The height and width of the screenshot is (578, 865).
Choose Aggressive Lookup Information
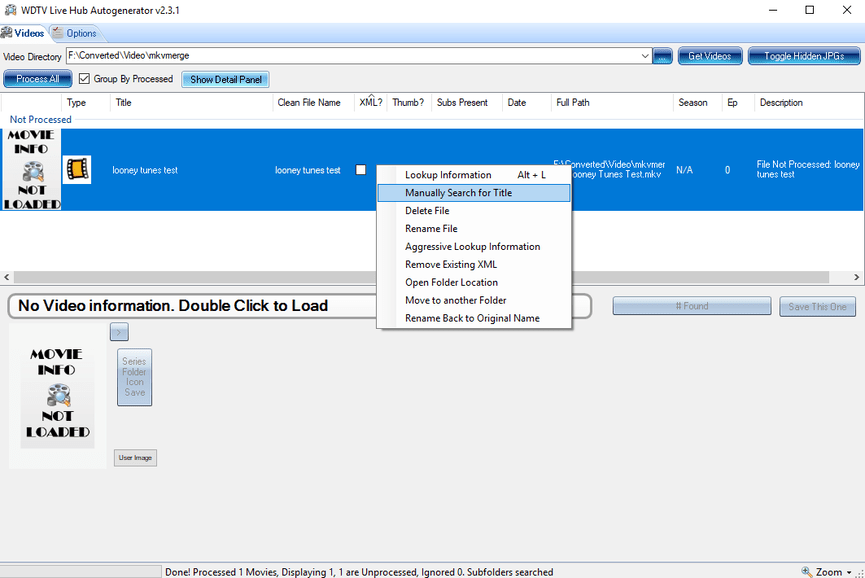pos(474,247)
